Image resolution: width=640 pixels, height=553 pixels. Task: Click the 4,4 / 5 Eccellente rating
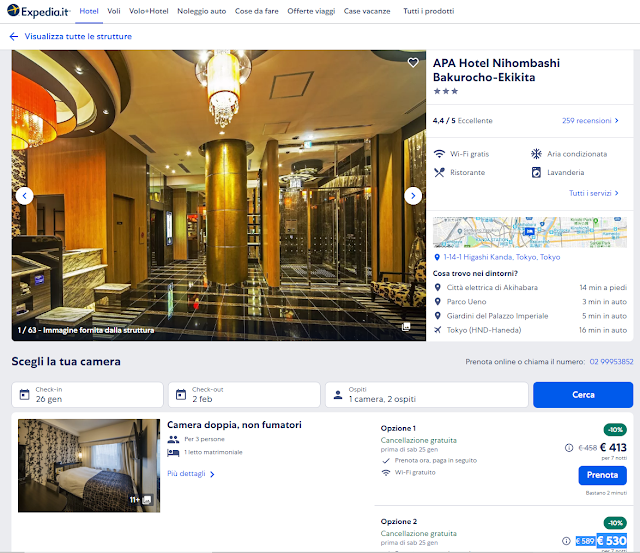coord(462,120)
